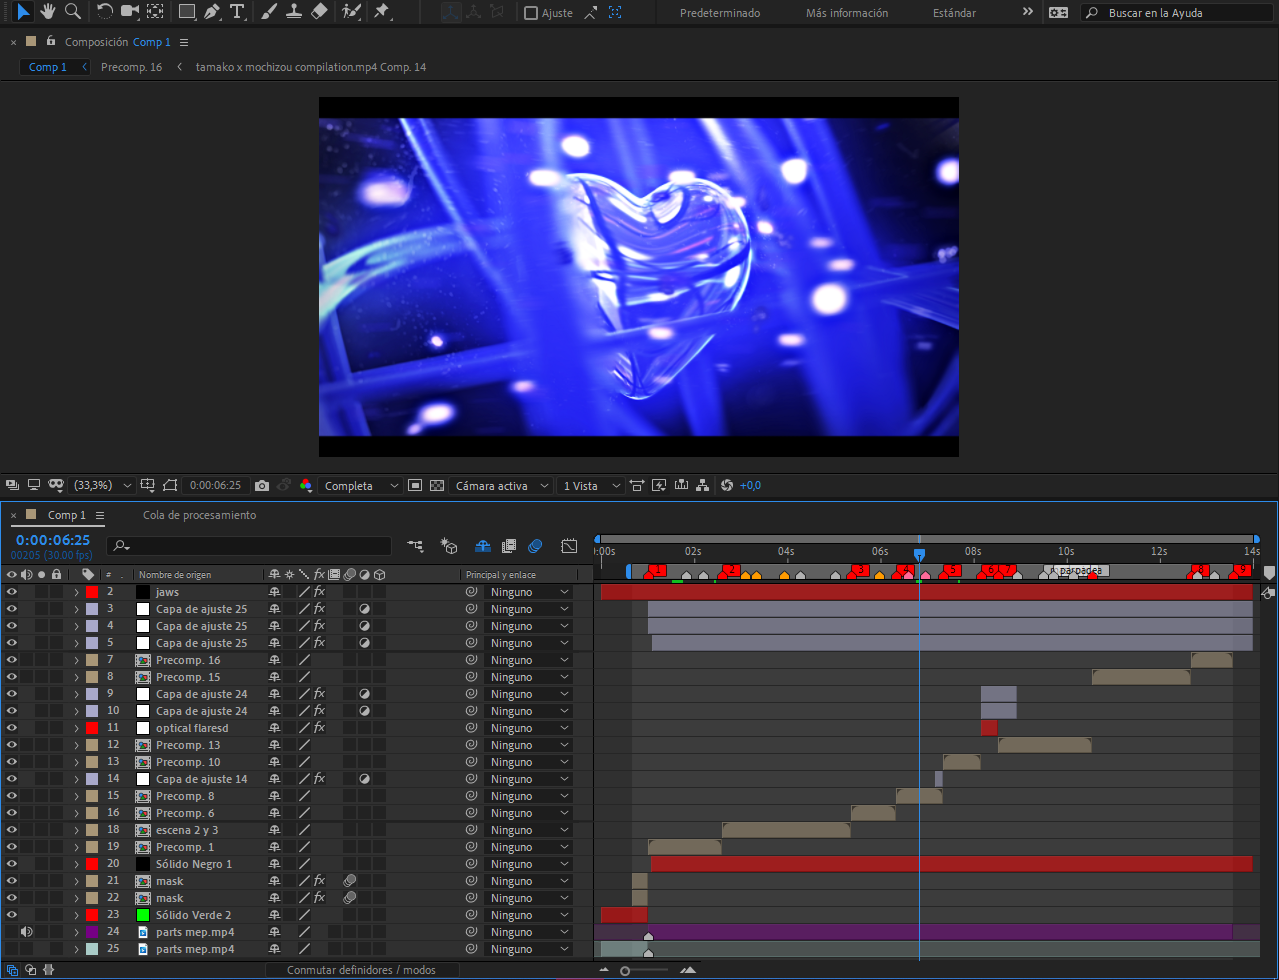
Task: Select the Rectangle shape tool
Action: pyautogui.click(x=187, y=12)
